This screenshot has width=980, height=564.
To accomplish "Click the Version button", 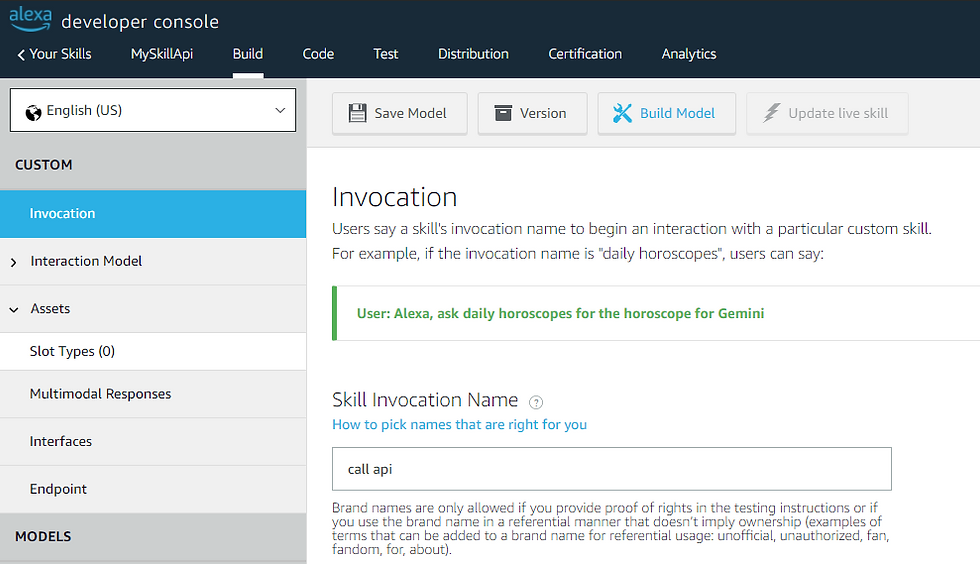I will pos(532,113).
